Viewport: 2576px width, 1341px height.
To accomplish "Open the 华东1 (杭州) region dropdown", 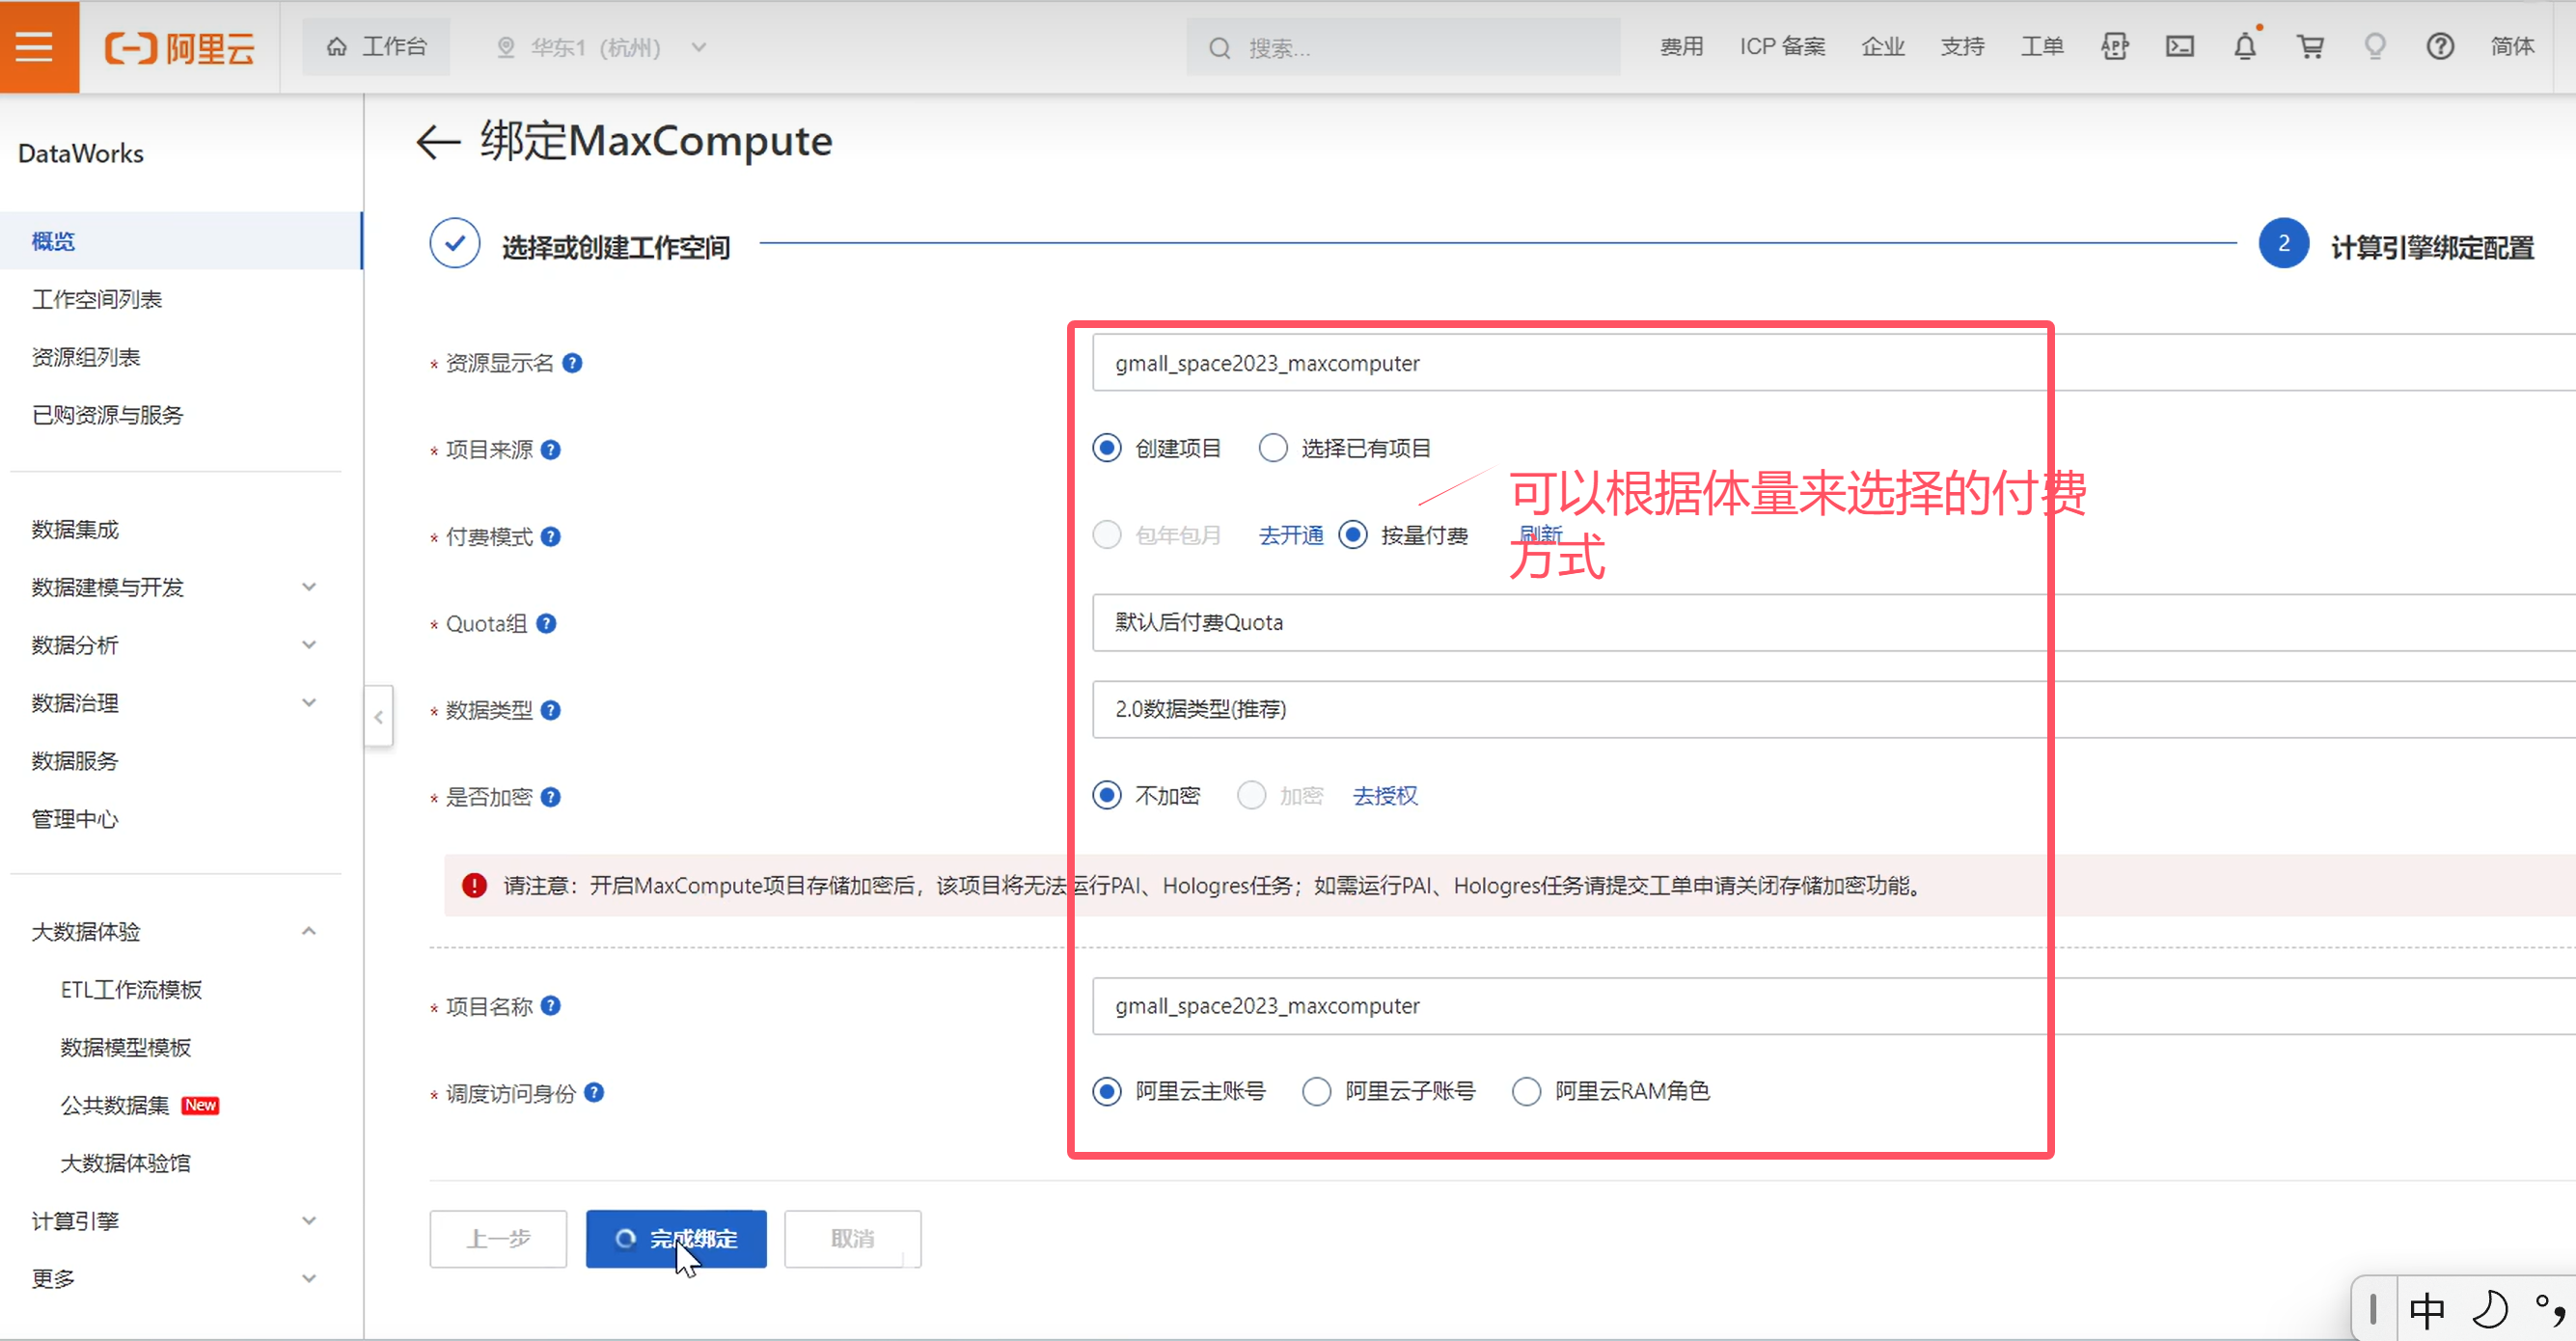I will click(x=600, y=47).
